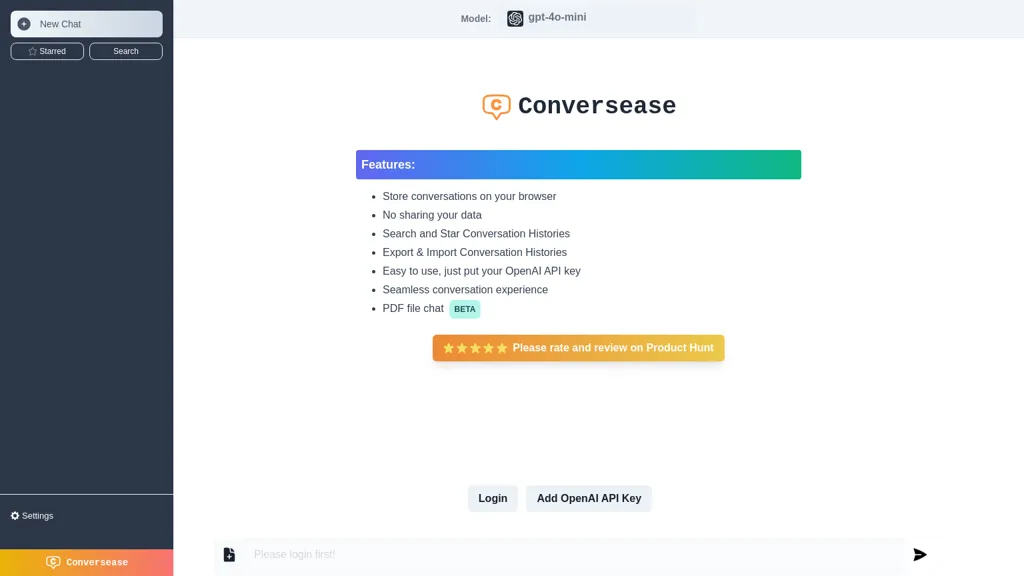Click 'Store conversations on your browser' text
This screenshot has width=1024, height=576.
(469, 197)
